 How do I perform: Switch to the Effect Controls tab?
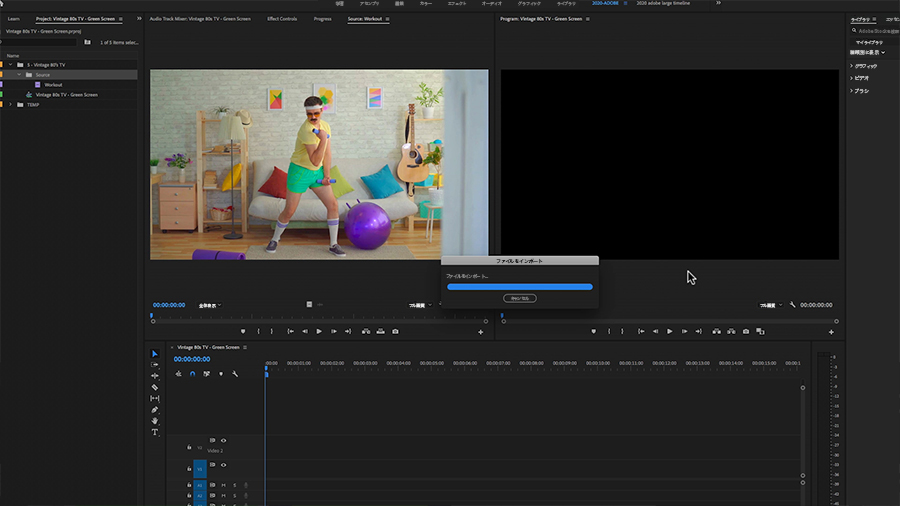coord(282,19)
